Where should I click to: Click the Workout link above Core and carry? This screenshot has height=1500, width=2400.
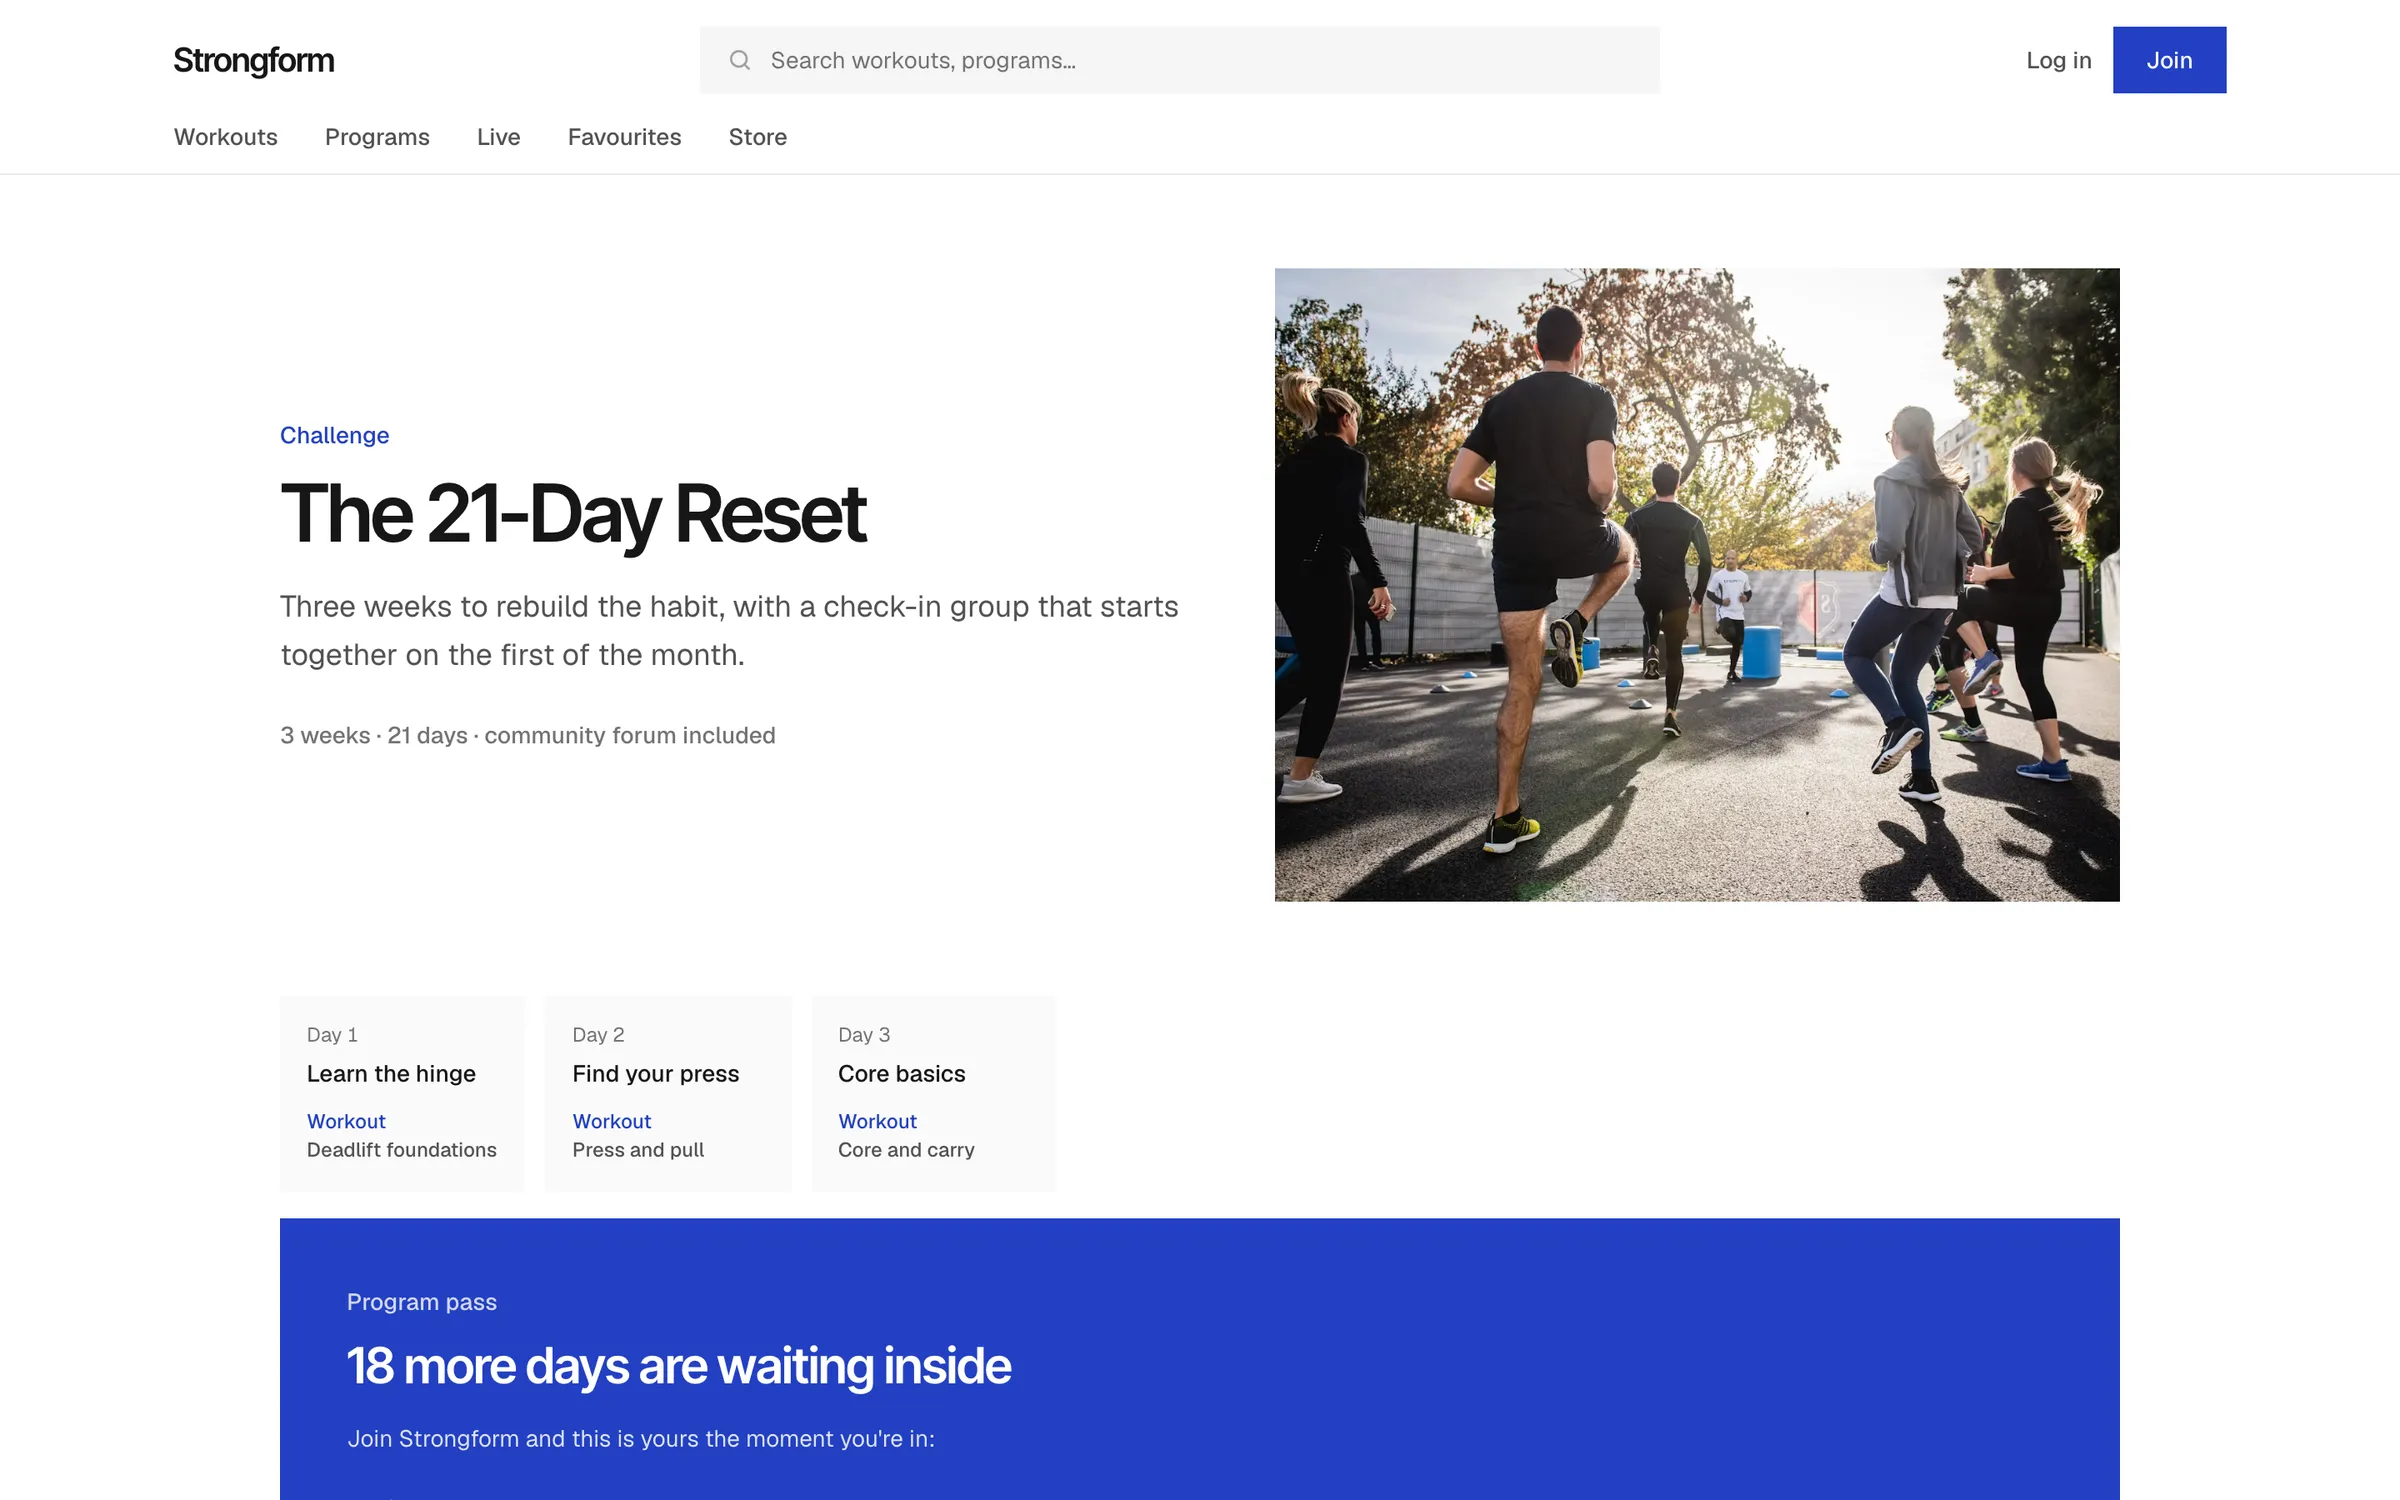877,1121
